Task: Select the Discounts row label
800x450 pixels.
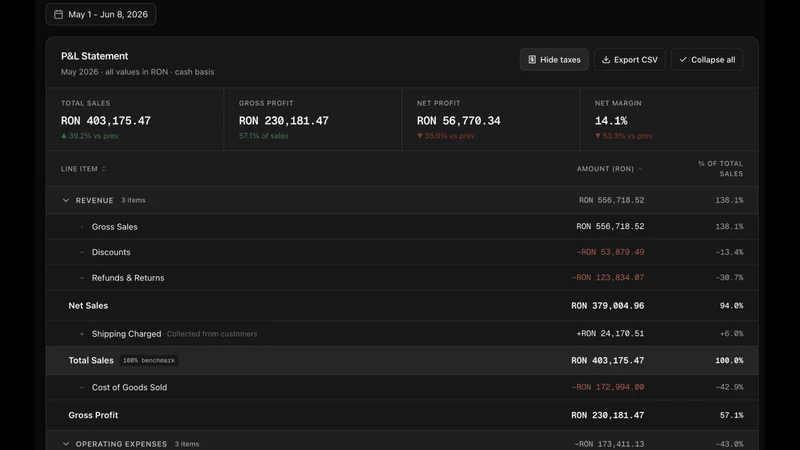Action: click(111, 252)
